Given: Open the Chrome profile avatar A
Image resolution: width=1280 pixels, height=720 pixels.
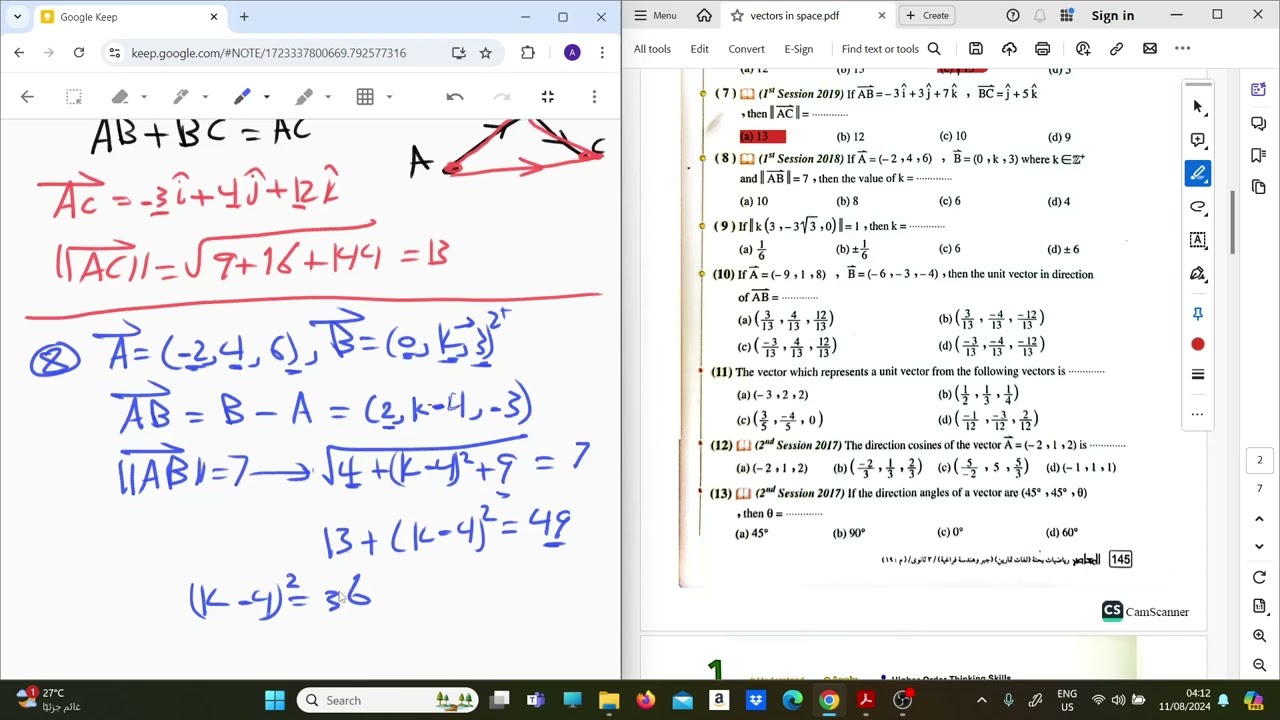Looking at the screenshot, I should (572, 53).
